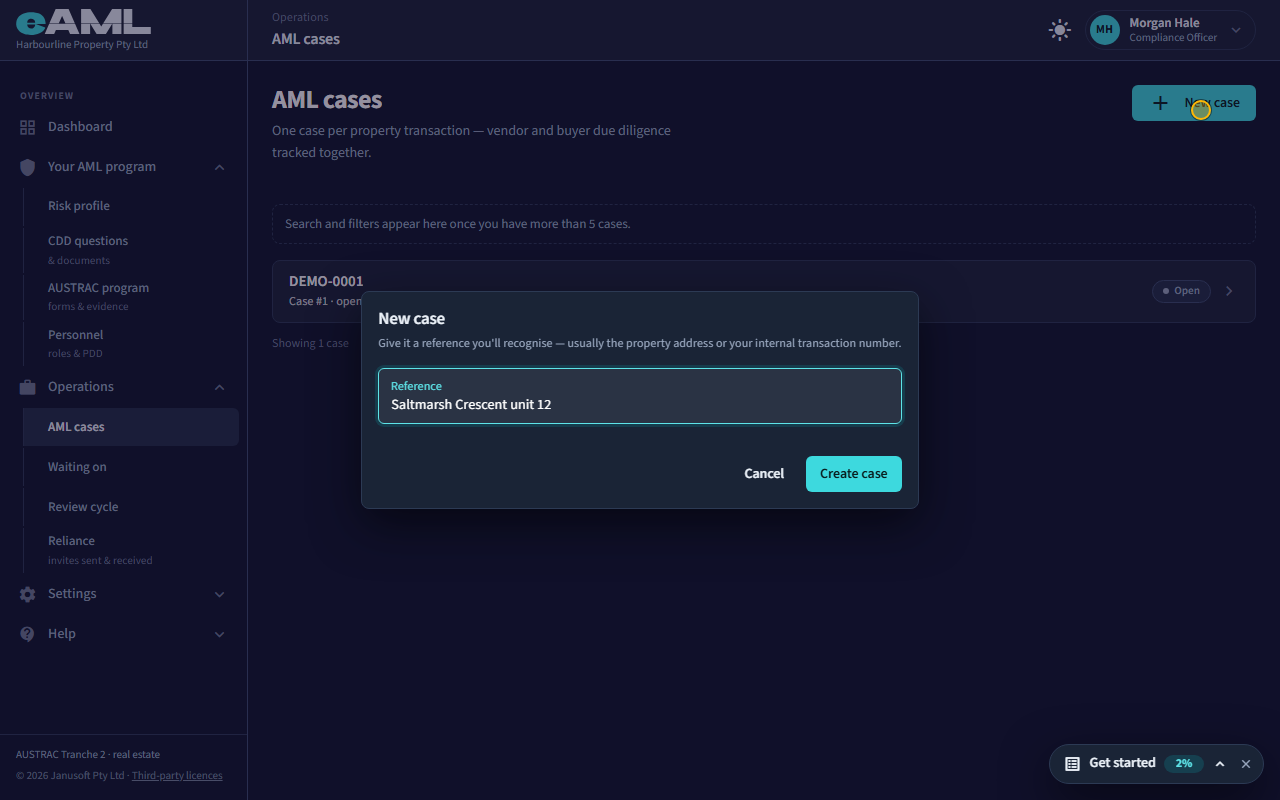
Task: Click the Open status badge on DEMO-0001
Action: [1181, 291]
